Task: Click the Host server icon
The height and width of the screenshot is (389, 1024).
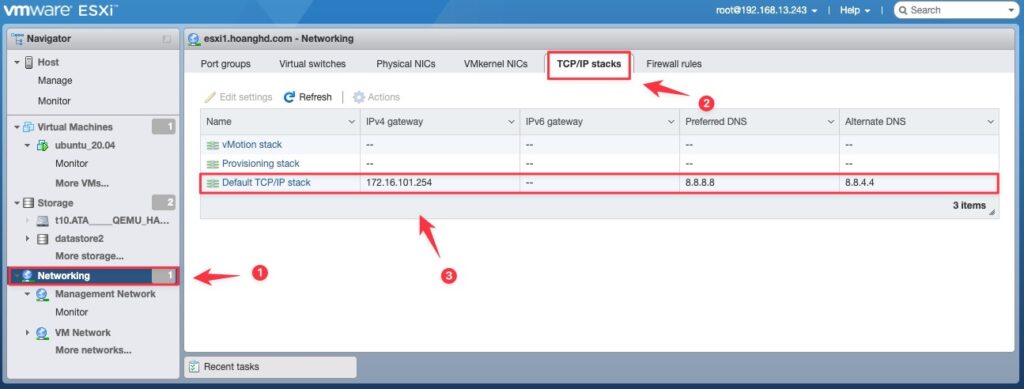Action: 29,63
